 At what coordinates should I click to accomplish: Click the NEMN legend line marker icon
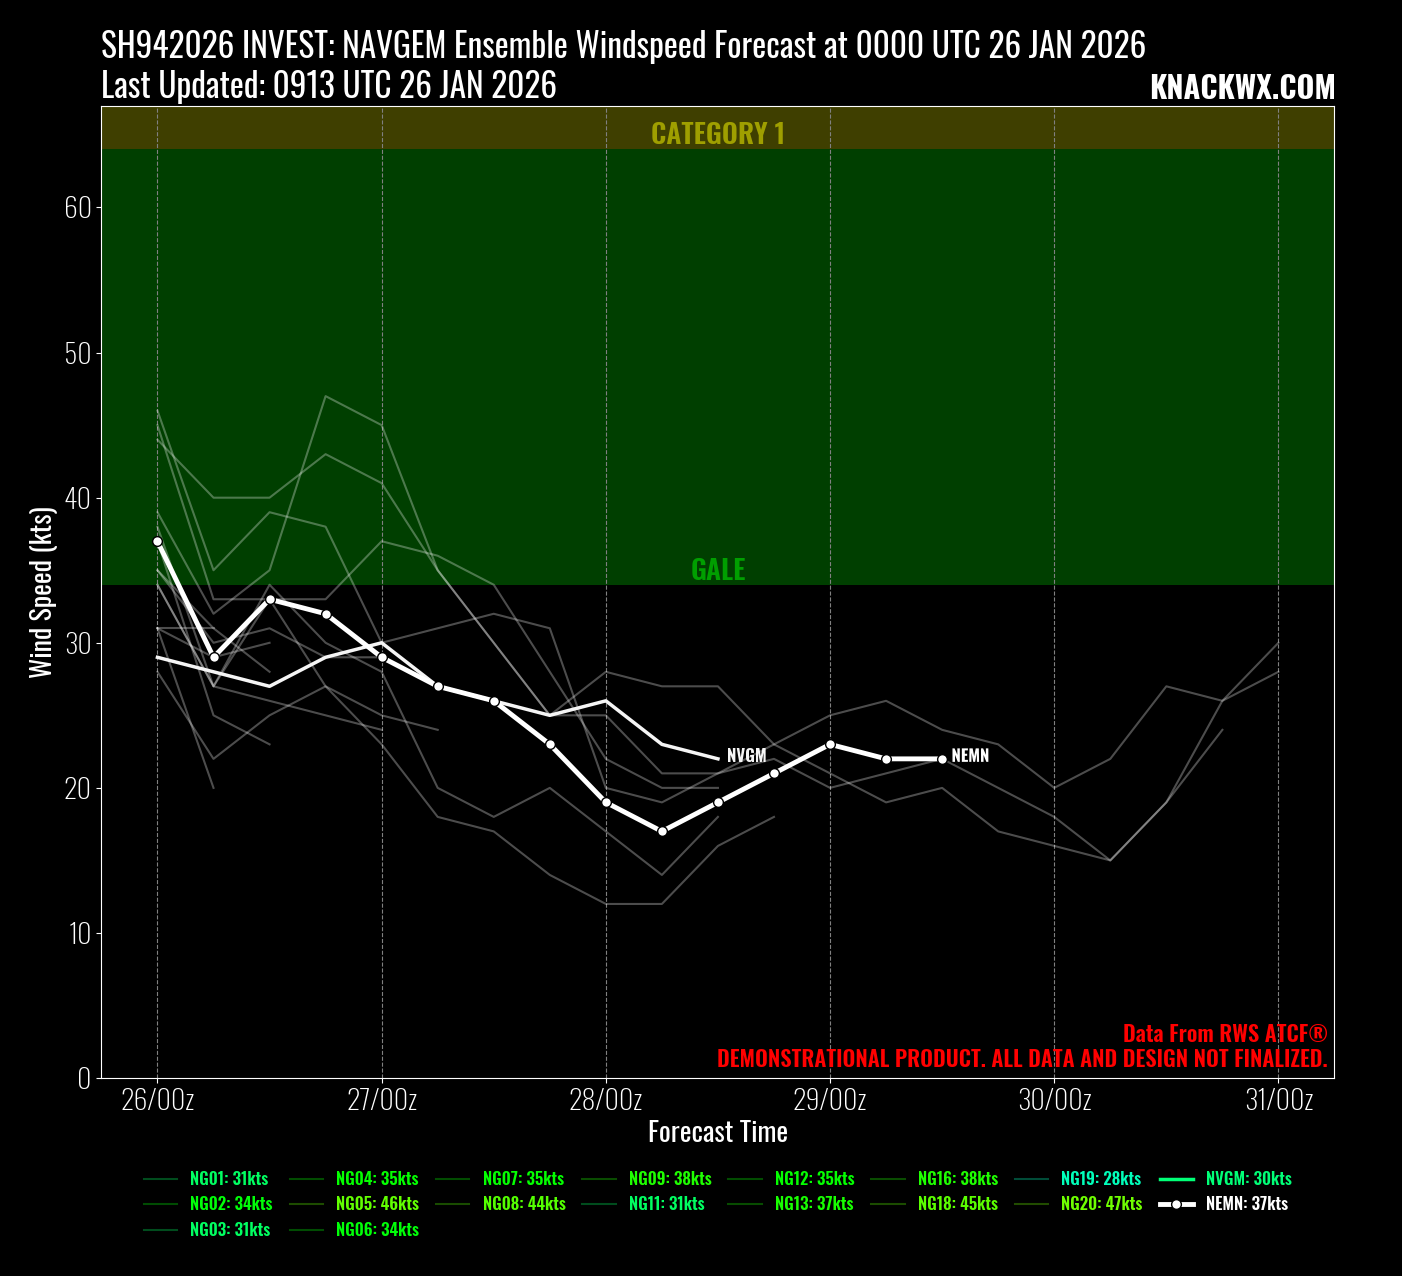click(x=1176, y=1204)
